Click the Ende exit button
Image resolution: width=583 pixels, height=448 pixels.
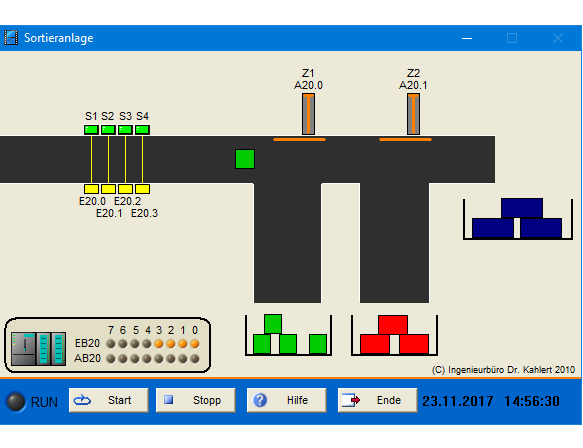(377, 400)
